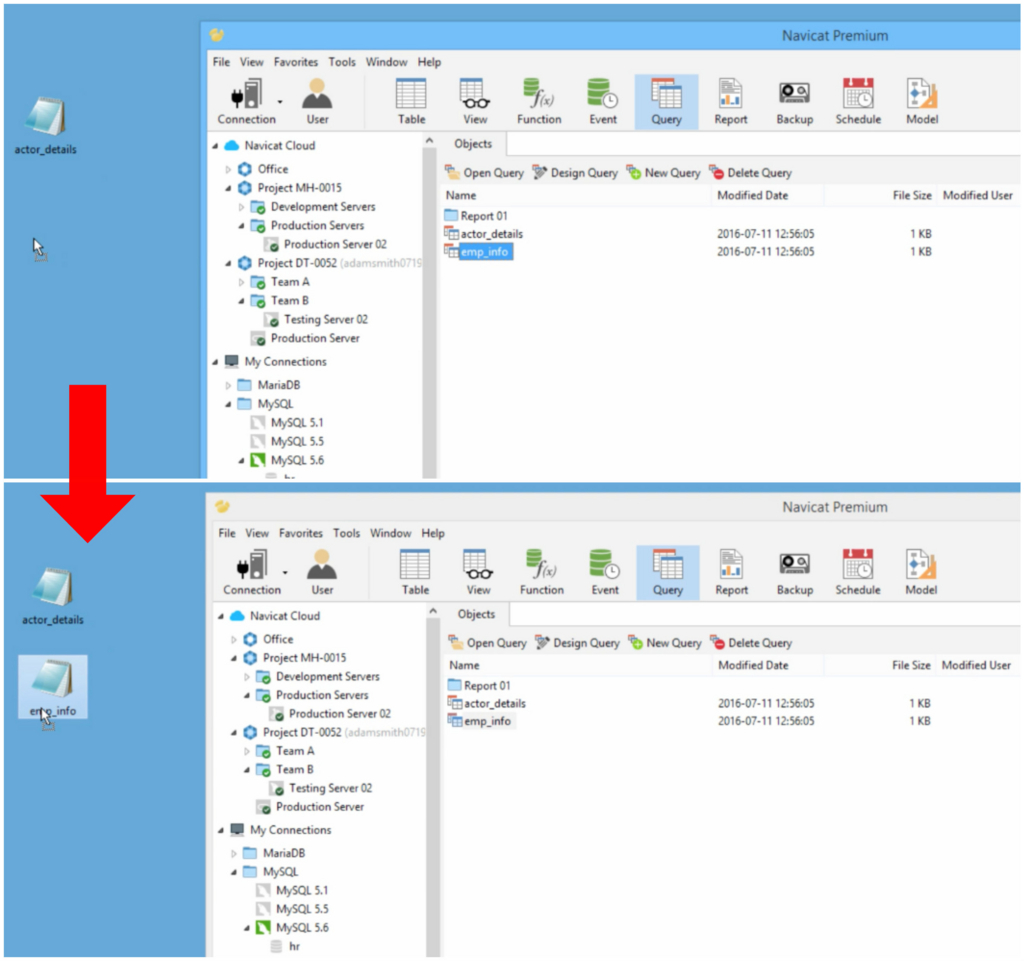
Task: Click the Model icon in the upper window
Action: pos(921,101)
